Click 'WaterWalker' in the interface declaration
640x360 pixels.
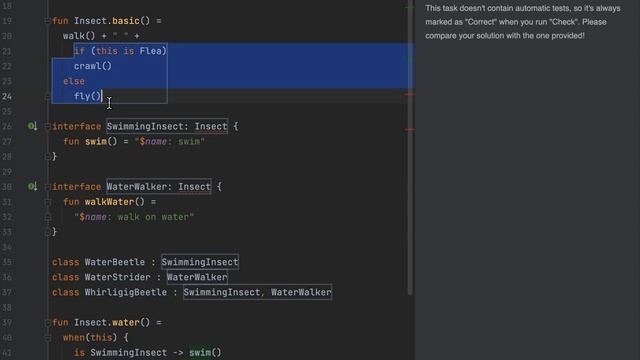[x=136, y=187]
